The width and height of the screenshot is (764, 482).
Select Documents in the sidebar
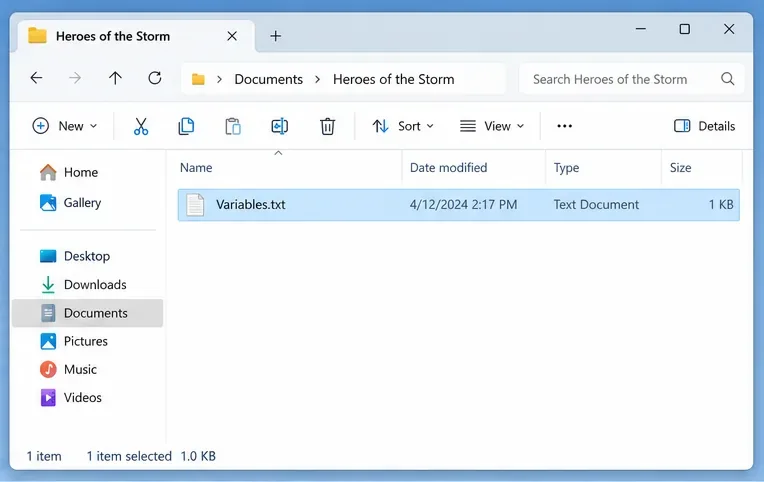tap(88, 313)
